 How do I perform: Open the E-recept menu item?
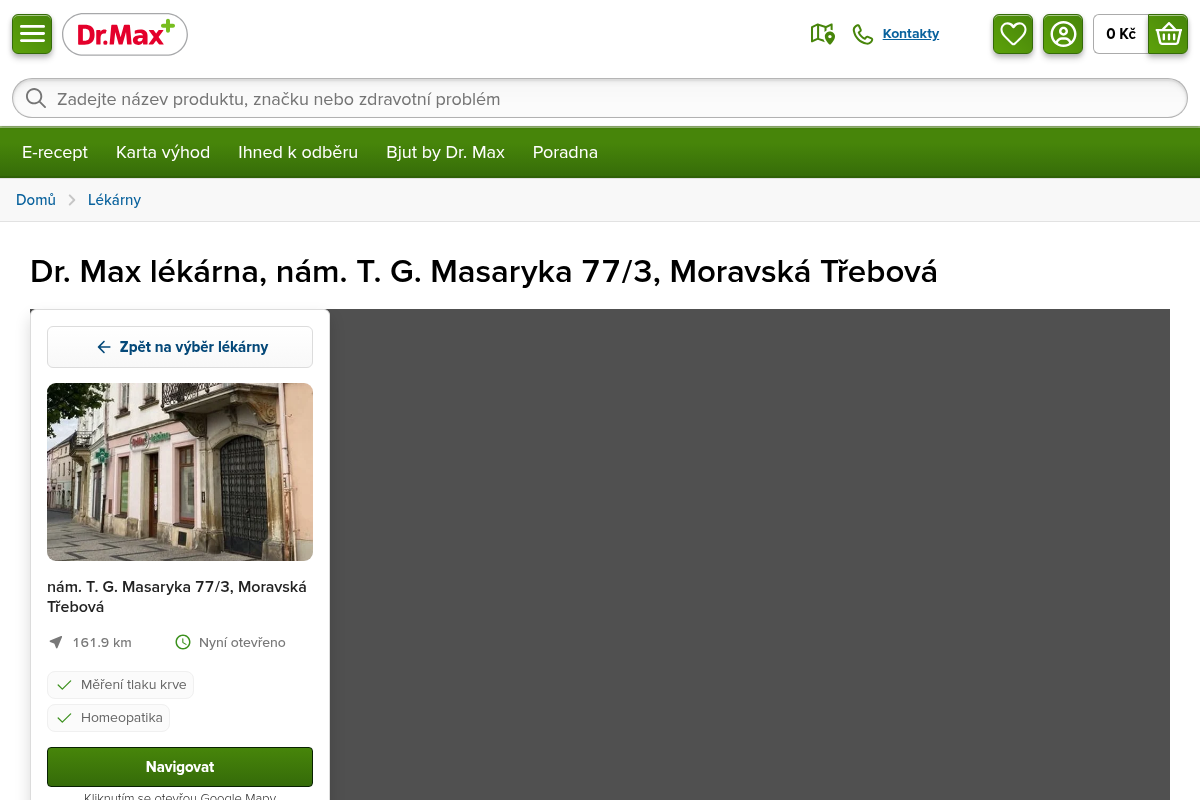[x=55, y=152]
